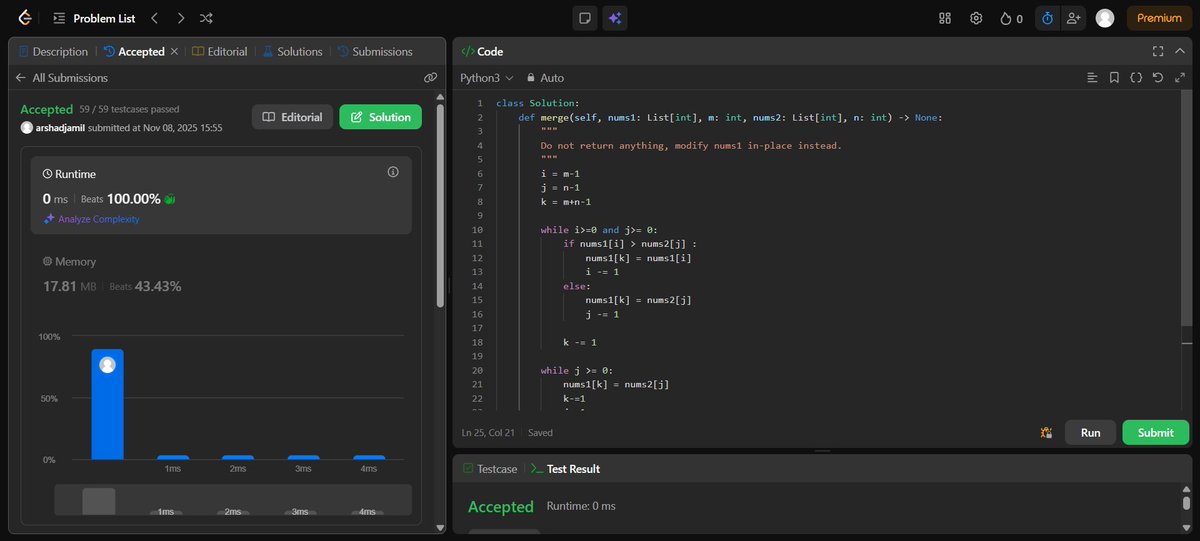Open the layout grid icon
Screen dimensions: 1200x541
coord(945,18)
